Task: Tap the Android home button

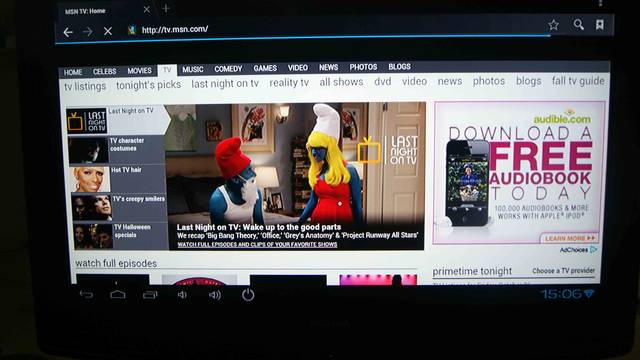Action: tap(118, 294)
